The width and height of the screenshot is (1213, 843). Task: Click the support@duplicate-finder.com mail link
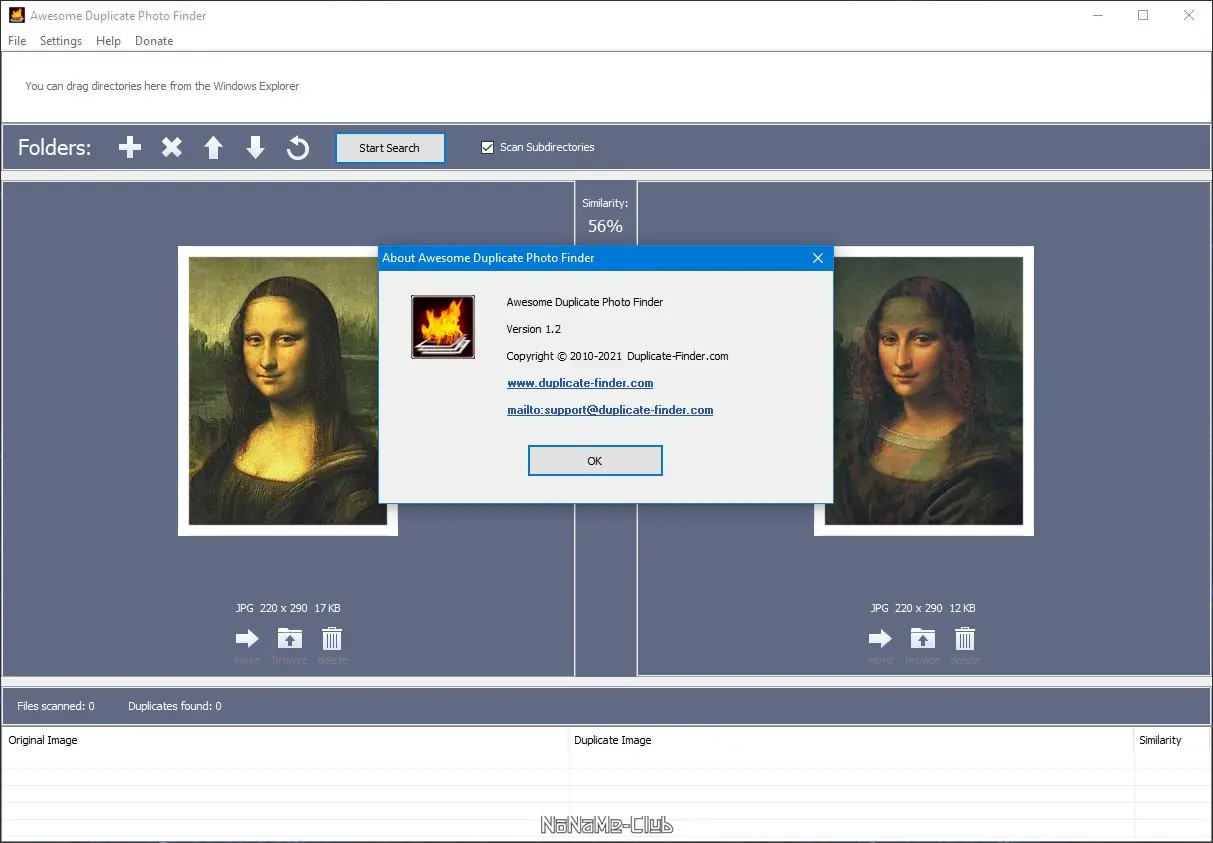tap(610, 410)
